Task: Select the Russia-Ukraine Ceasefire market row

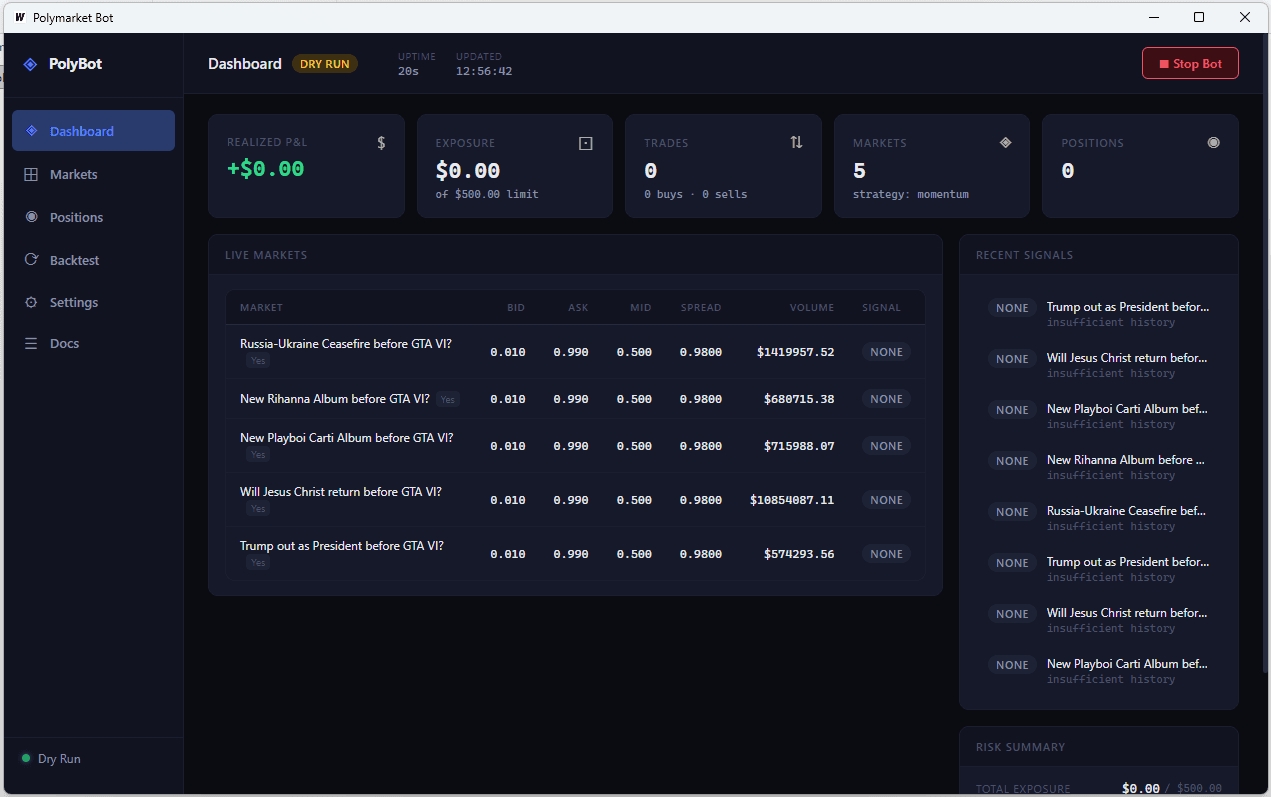Action: 345,344
